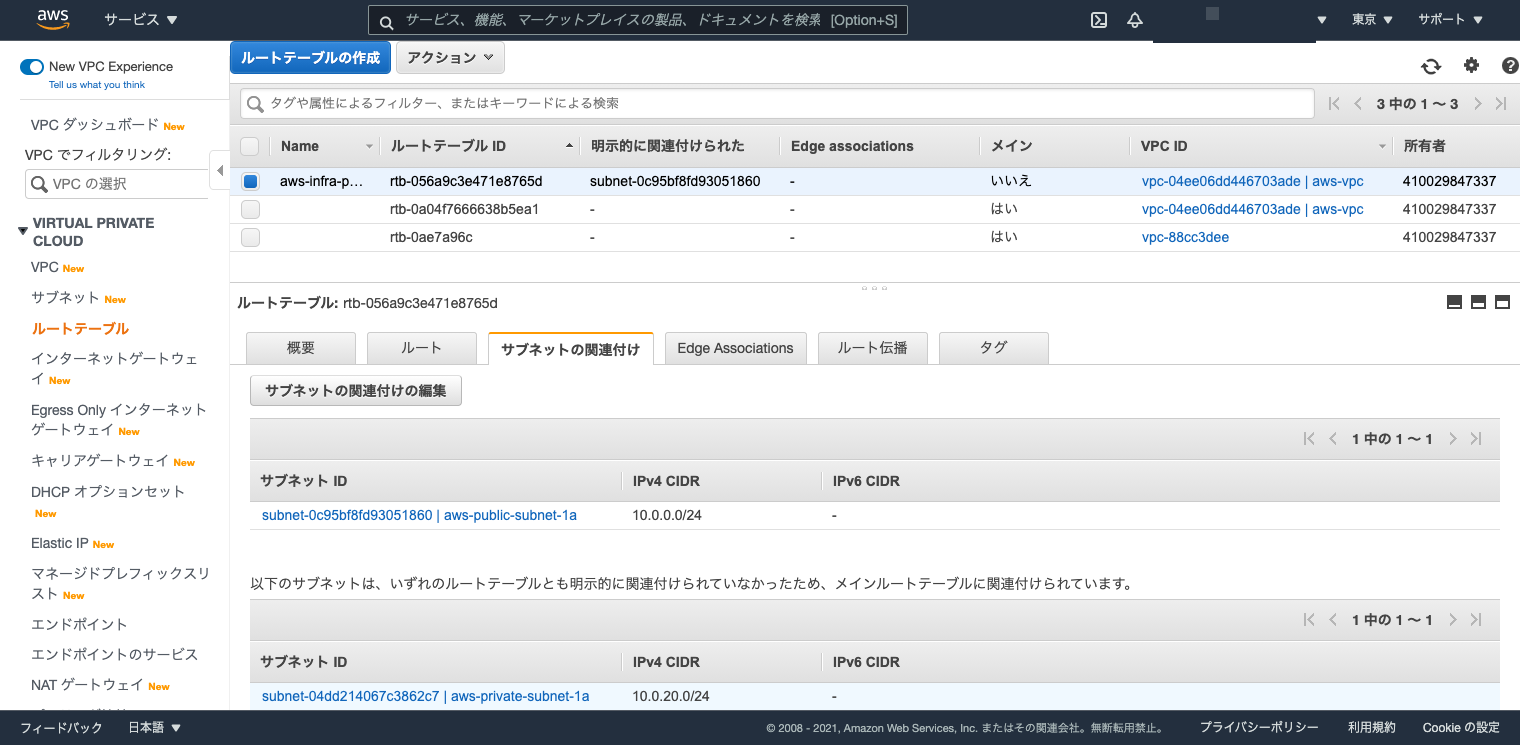Toggle the select-all route tables checkbox
Screen dimensions: 1520x745
250,146
